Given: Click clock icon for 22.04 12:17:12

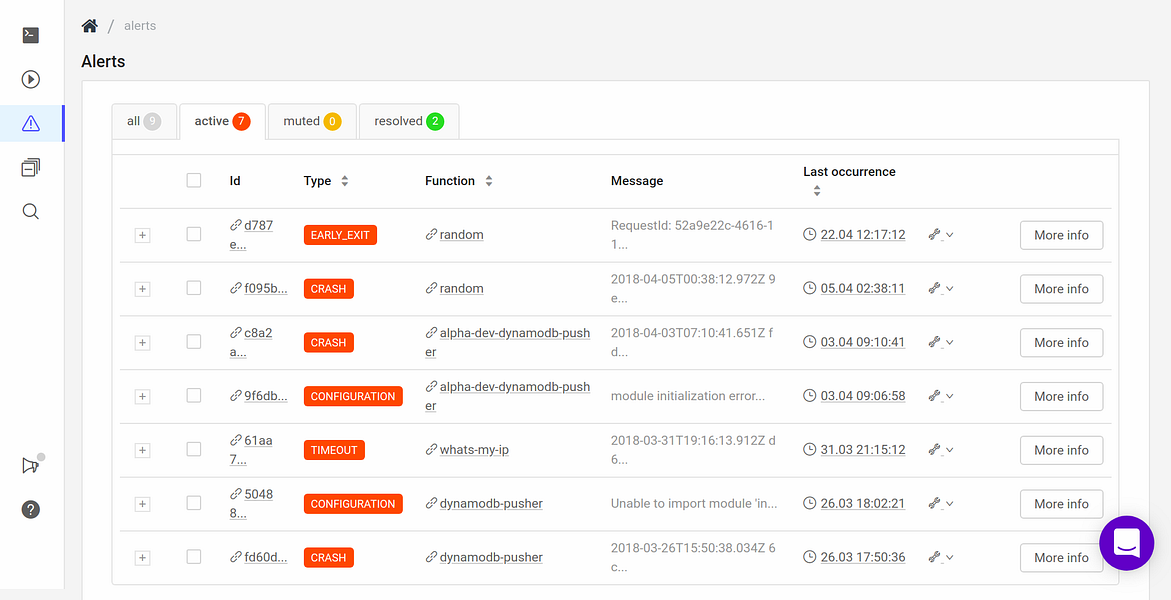Looking at the screenshot, I should (810, 235).
